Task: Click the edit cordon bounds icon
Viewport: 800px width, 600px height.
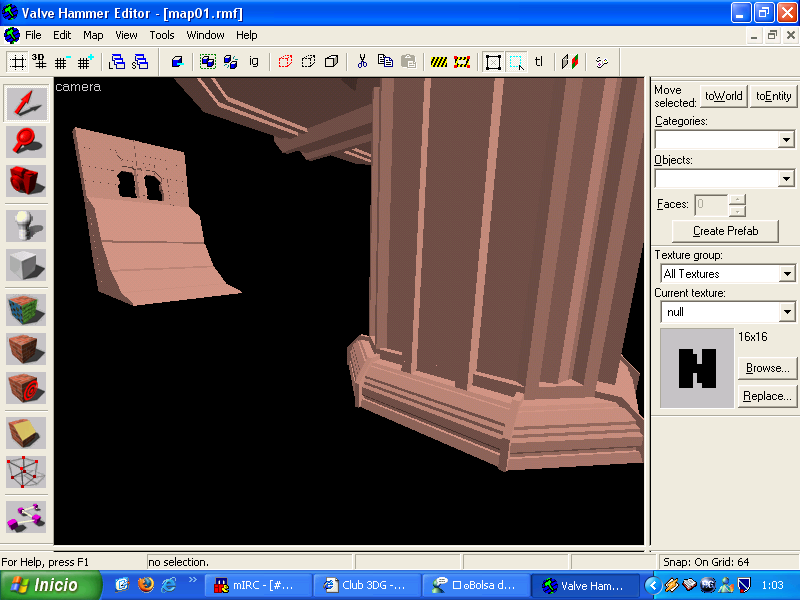Action: 462,62
